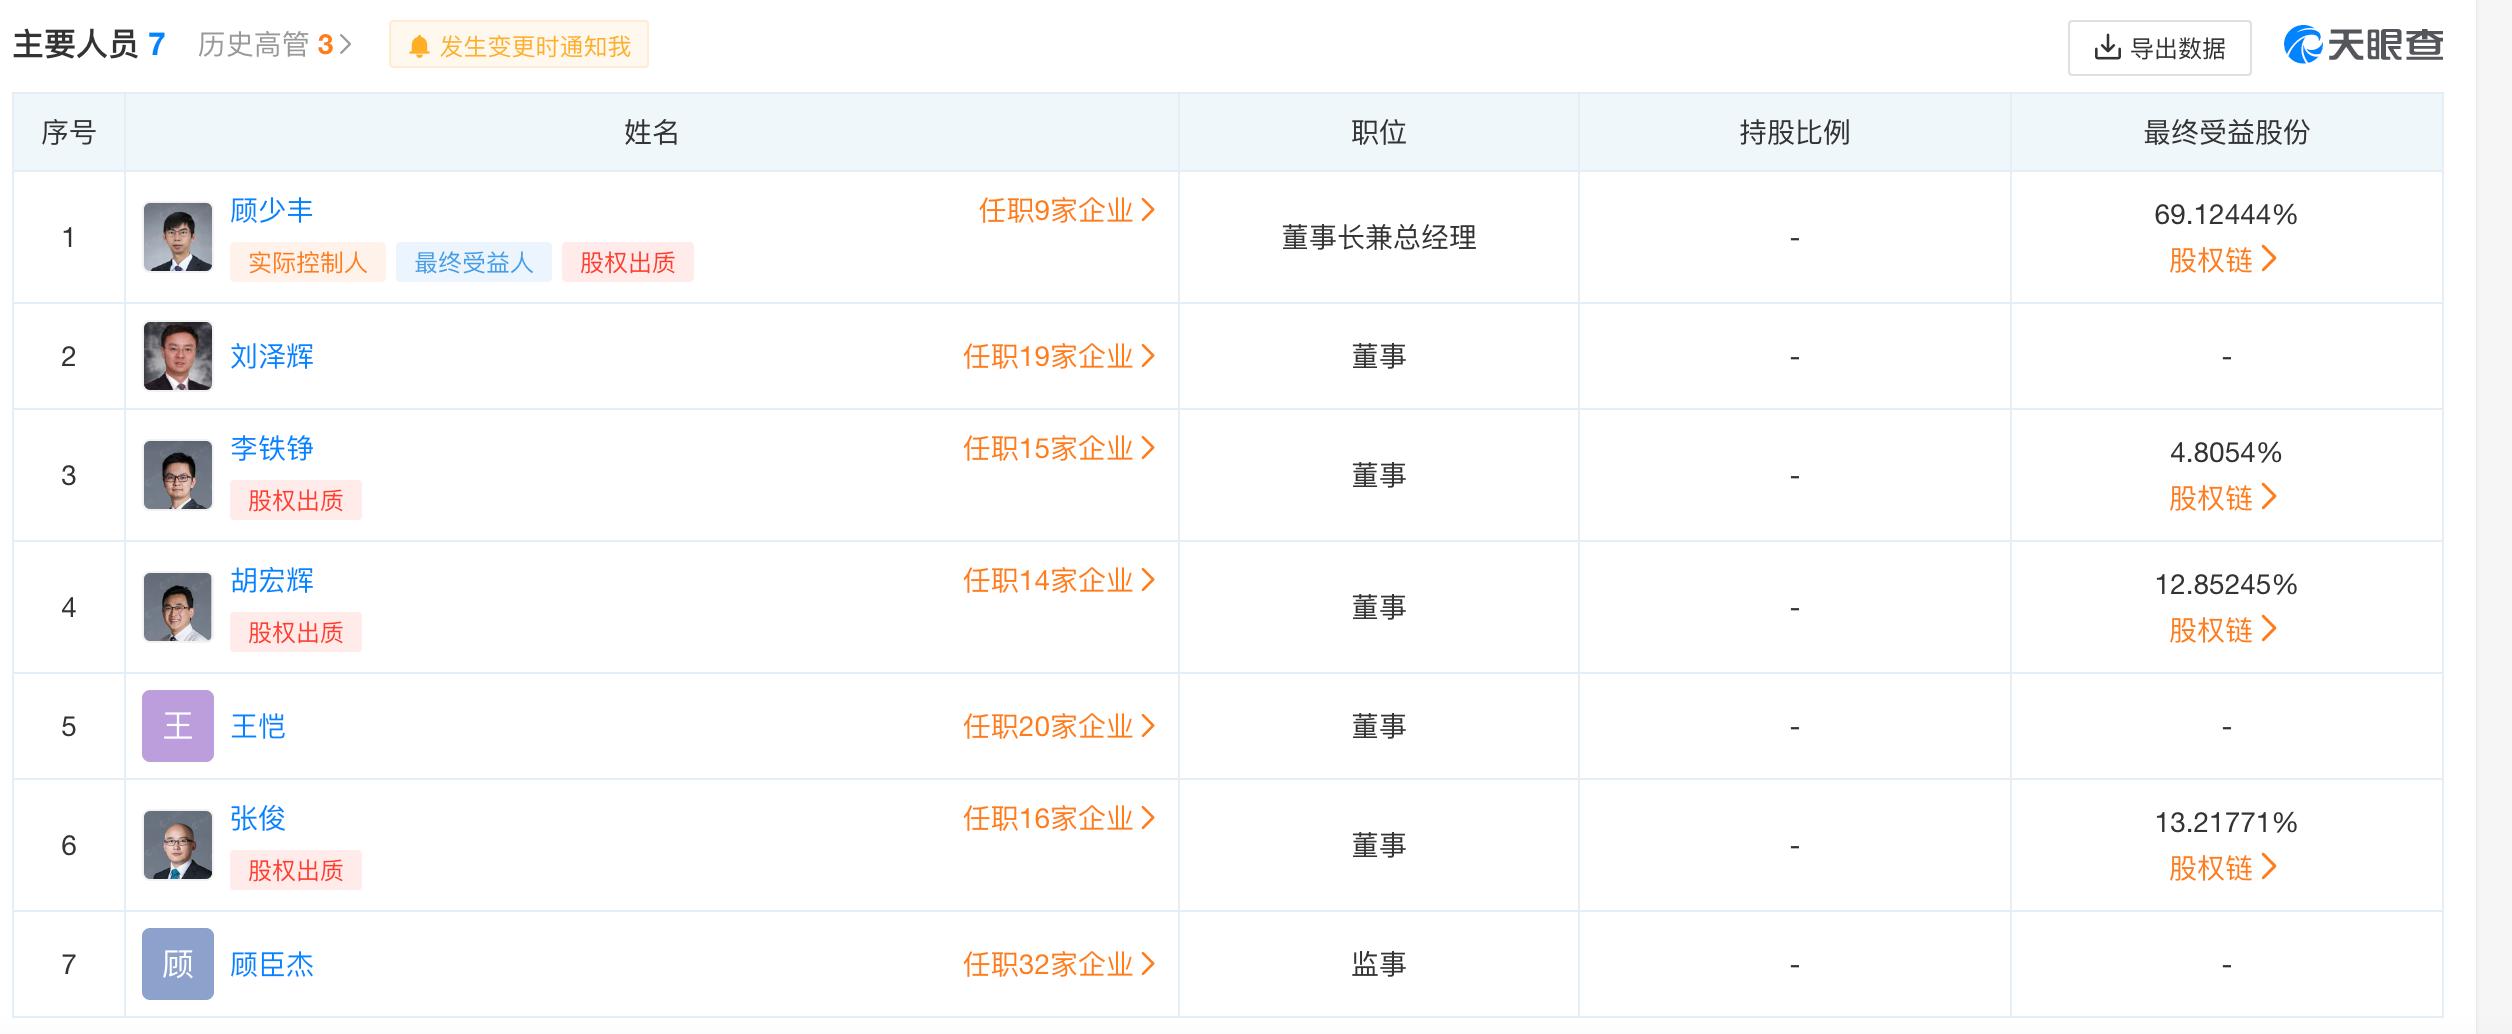Click 张俊's profile photo

tap(178, 845)
